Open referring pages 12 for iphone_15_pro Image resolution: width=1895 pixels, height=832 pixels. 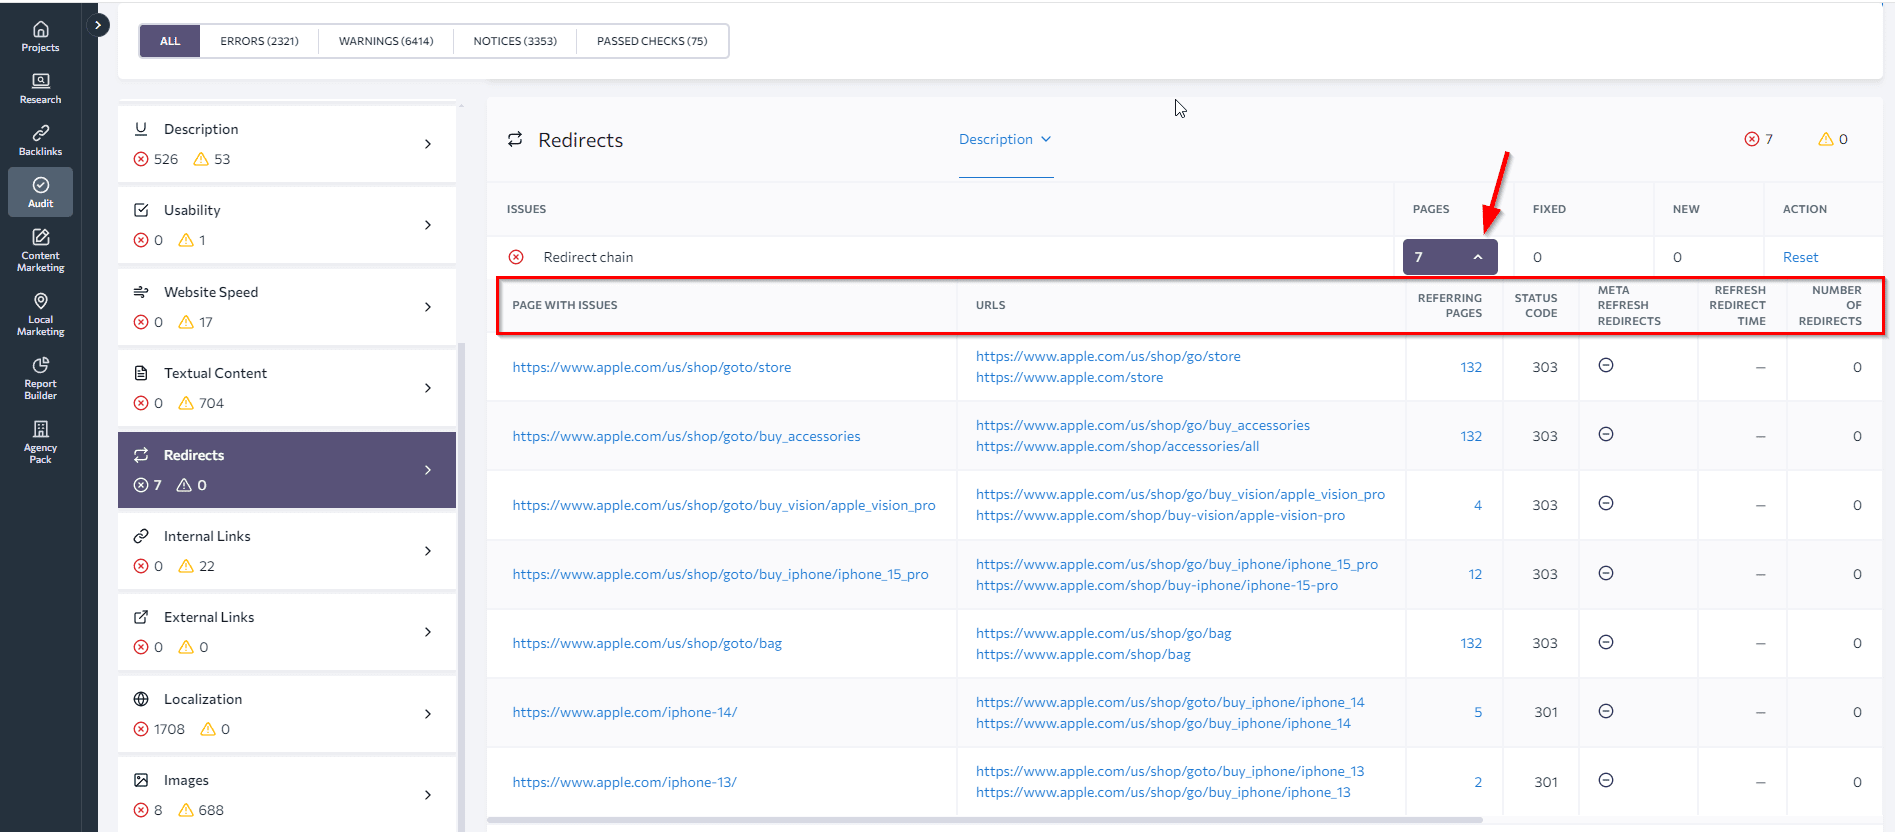[x=1475, y=574]
